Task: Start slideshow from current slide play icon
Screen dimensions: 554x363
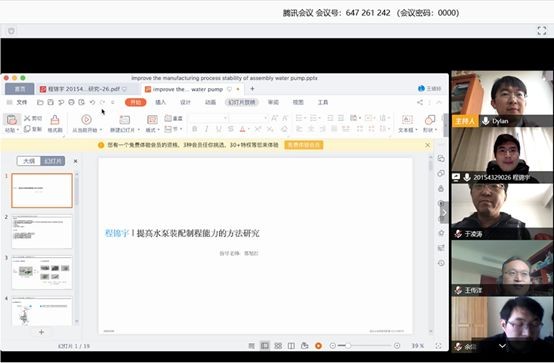Action: click(86, 119)
